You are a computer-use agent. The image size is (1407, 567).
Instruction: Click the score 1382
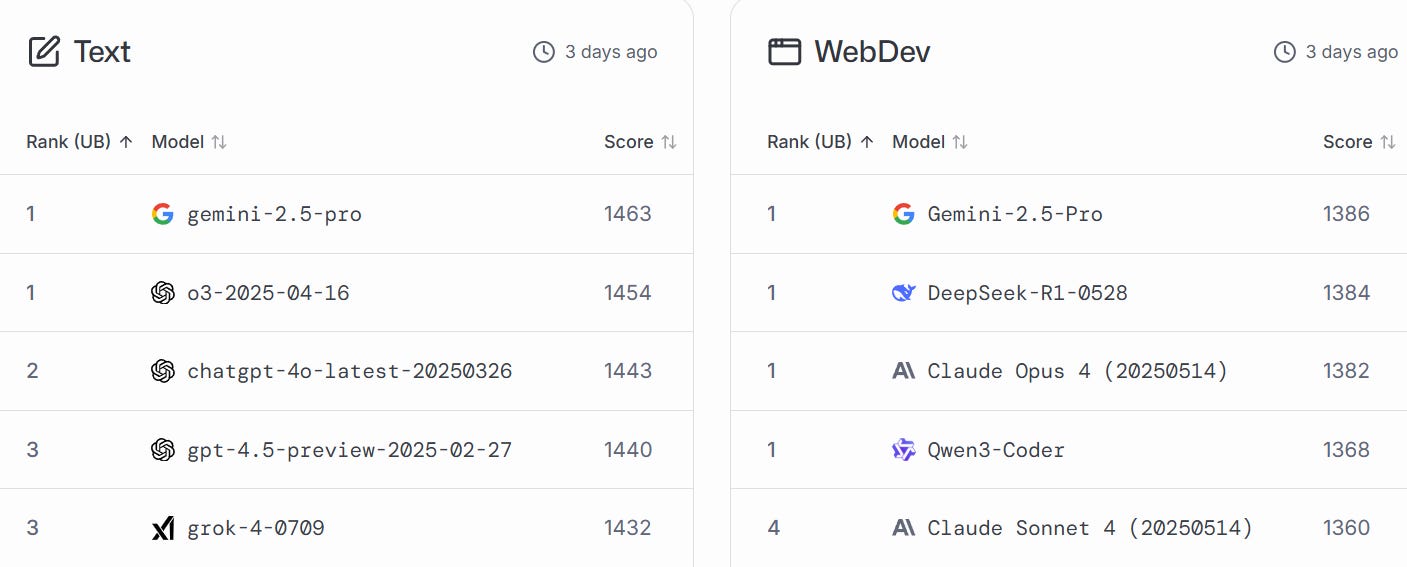point(1347,371)
